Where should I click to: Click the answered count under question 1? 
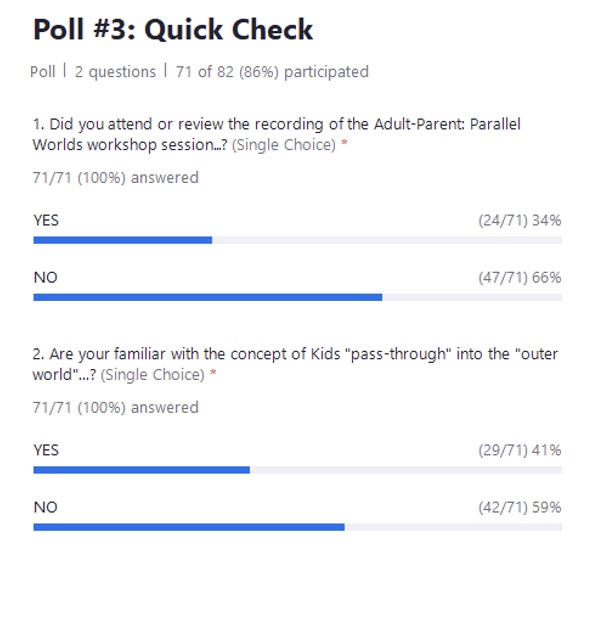(115, 178)
